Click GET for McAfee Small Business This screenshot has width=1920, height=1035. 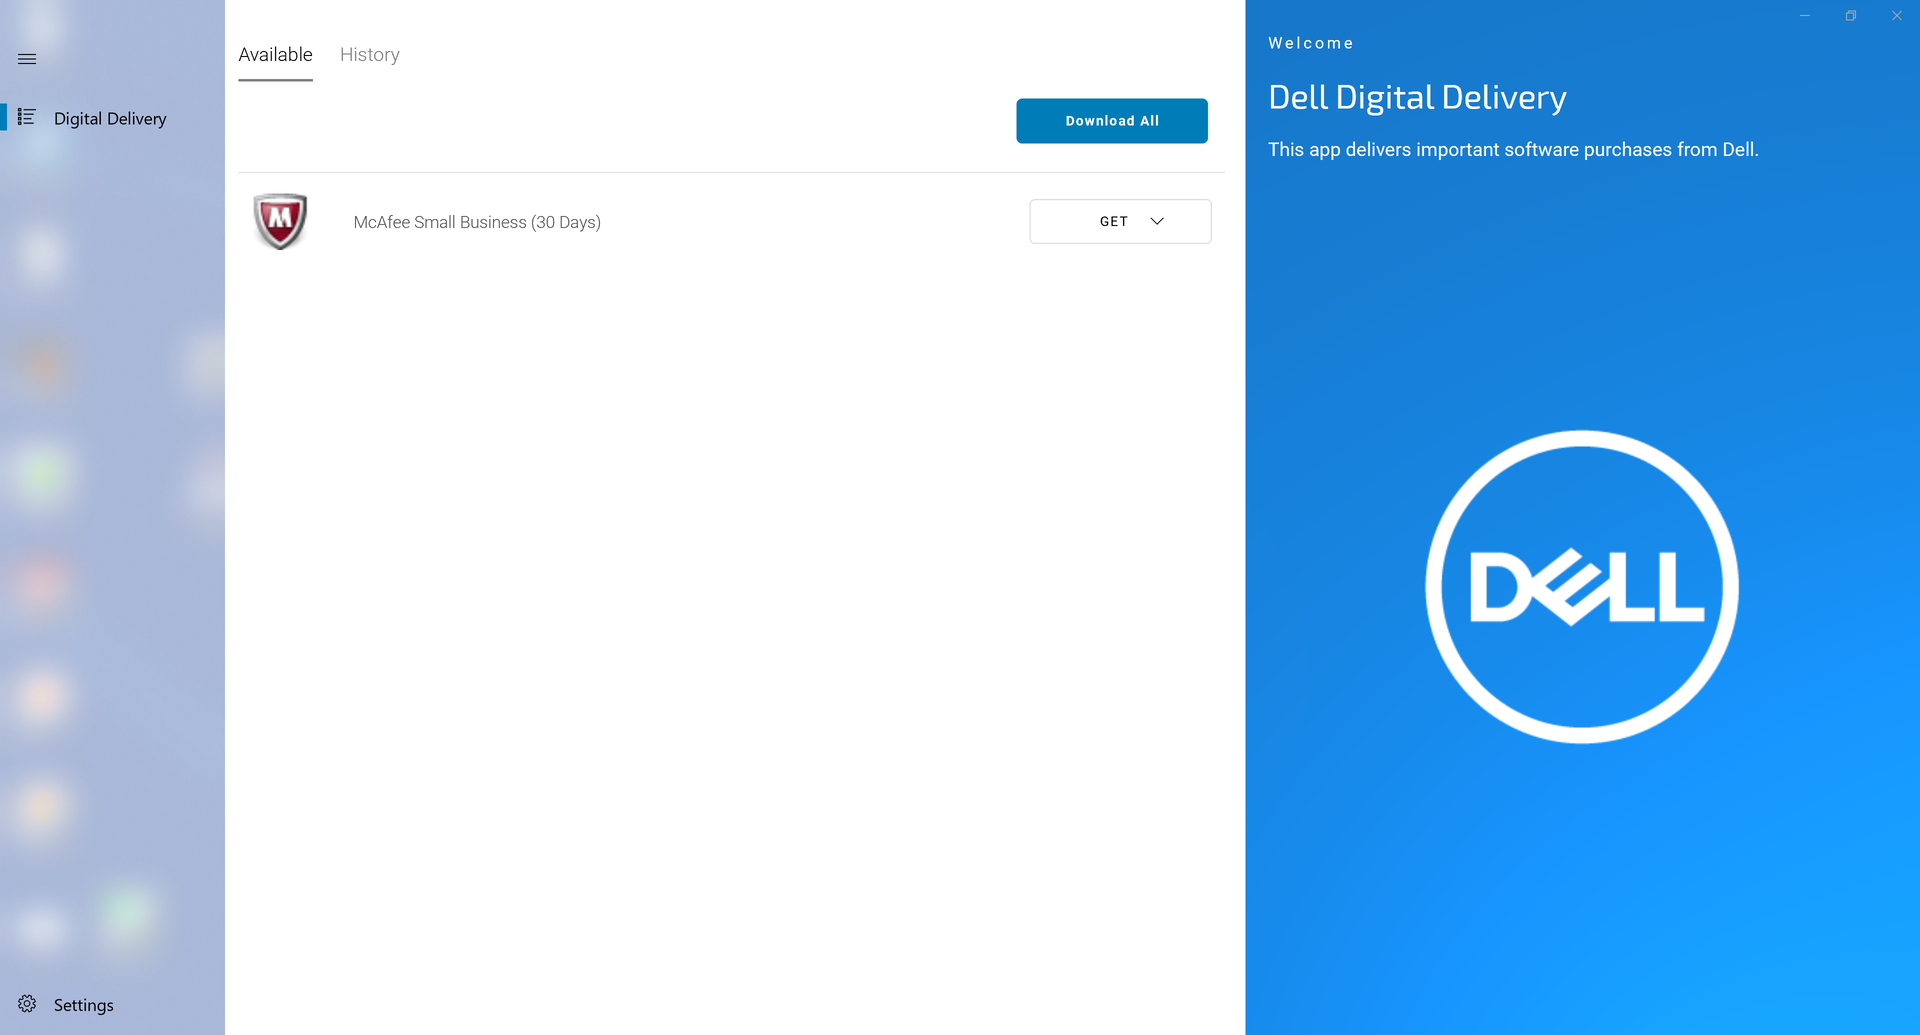(x=1120, y=222)
